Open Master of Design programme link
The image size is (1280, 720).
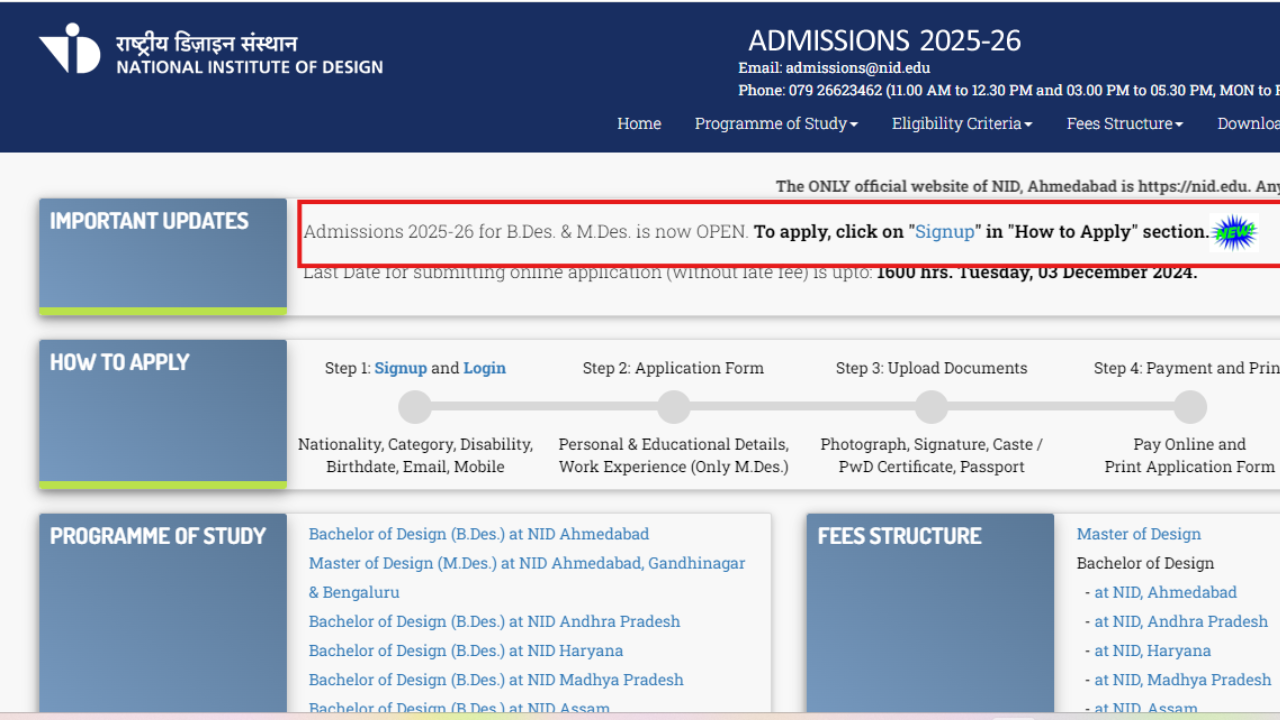[526, 564]
